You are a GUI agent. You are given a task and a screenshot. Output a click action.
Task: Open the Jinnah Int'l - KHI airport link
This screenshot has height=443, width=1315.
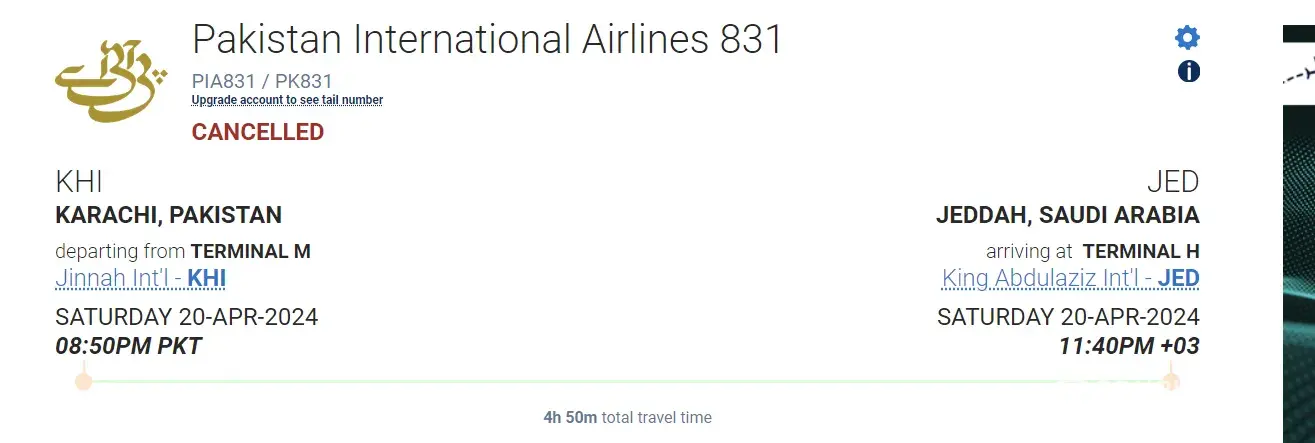pyautogui.click(x=147, y=278)
